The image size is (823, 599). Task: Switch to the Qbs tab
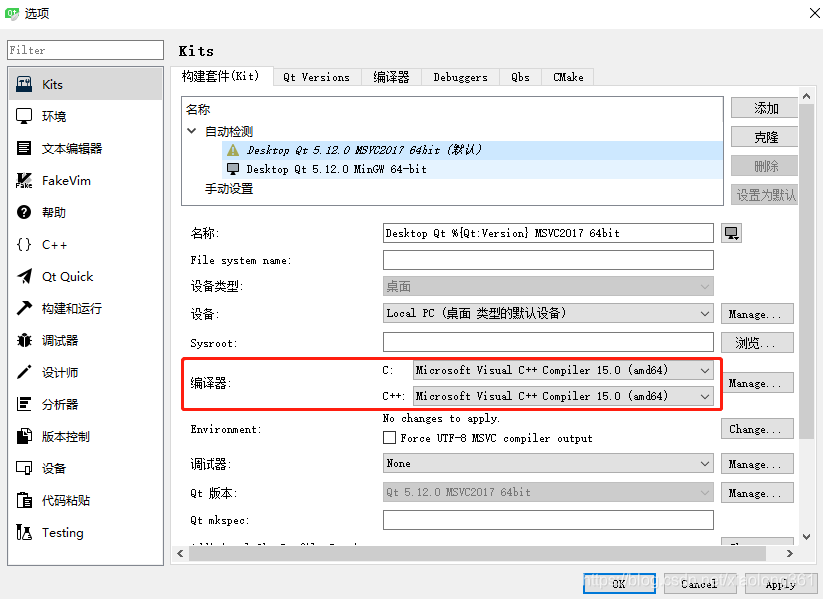520,77
